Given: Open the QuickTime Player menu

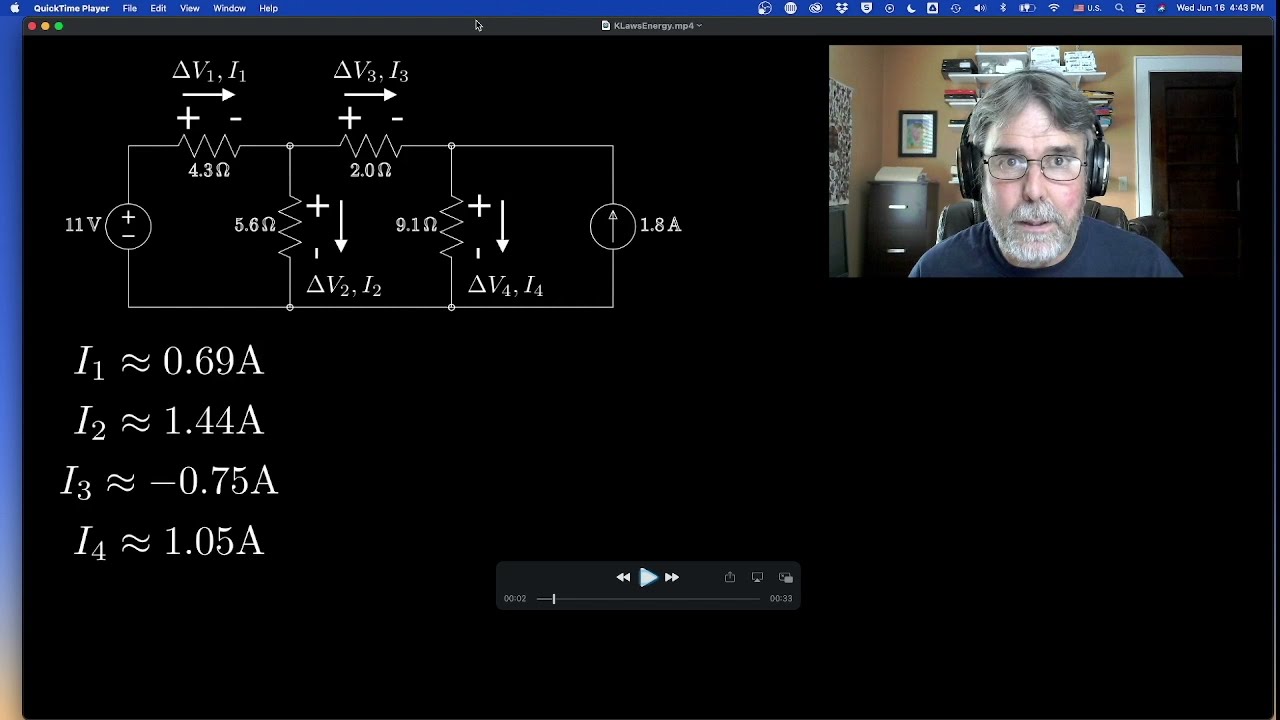Looking at the screenshot, I should click(71, 8).
